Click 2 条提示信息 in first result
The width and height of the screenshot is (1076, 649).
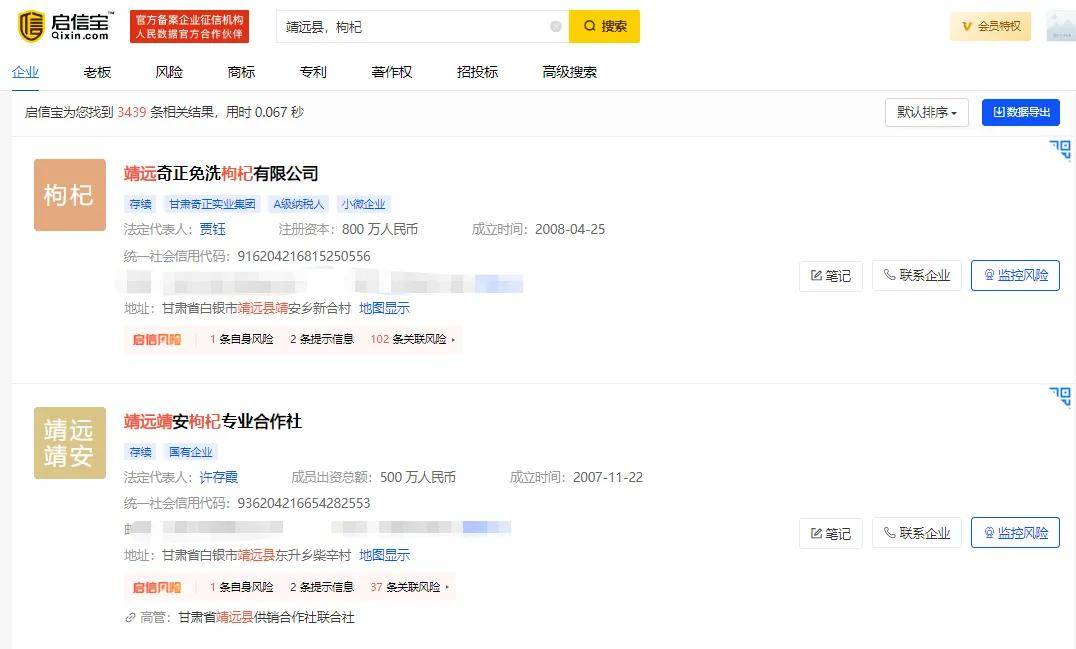click(322, 339)
